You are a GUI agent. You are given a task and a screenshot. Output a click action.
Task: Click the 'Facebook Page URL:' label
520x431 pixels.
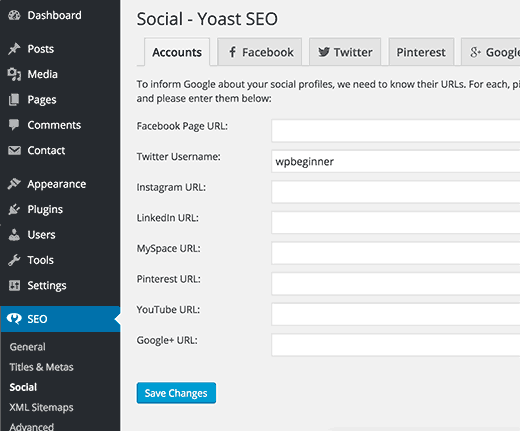coord(182,126)
